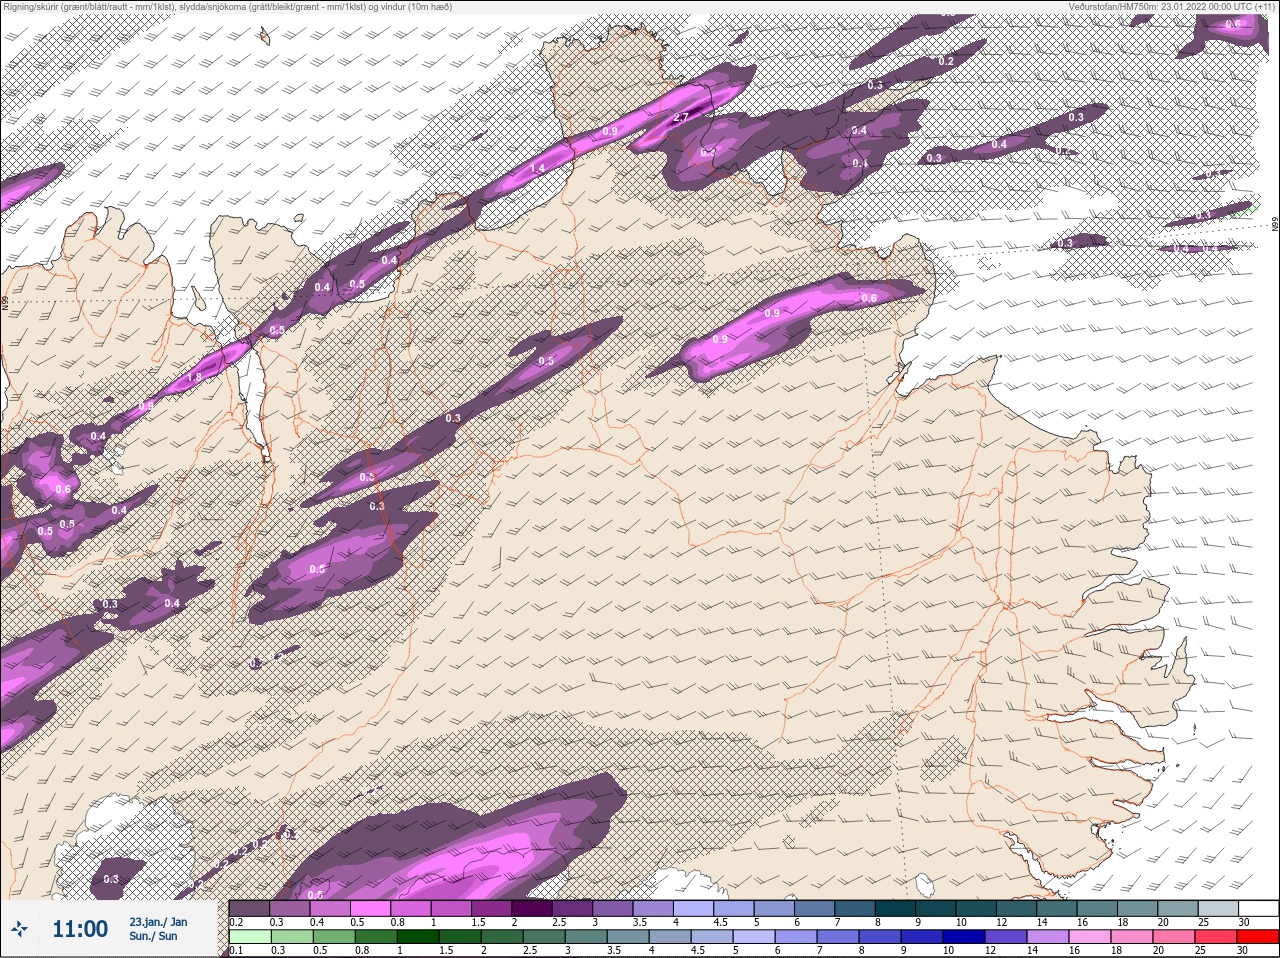1280x958 pixels.
Task: Click the 'Rigning/skúrir' map title in the header
Action: (x=226, y=7)
